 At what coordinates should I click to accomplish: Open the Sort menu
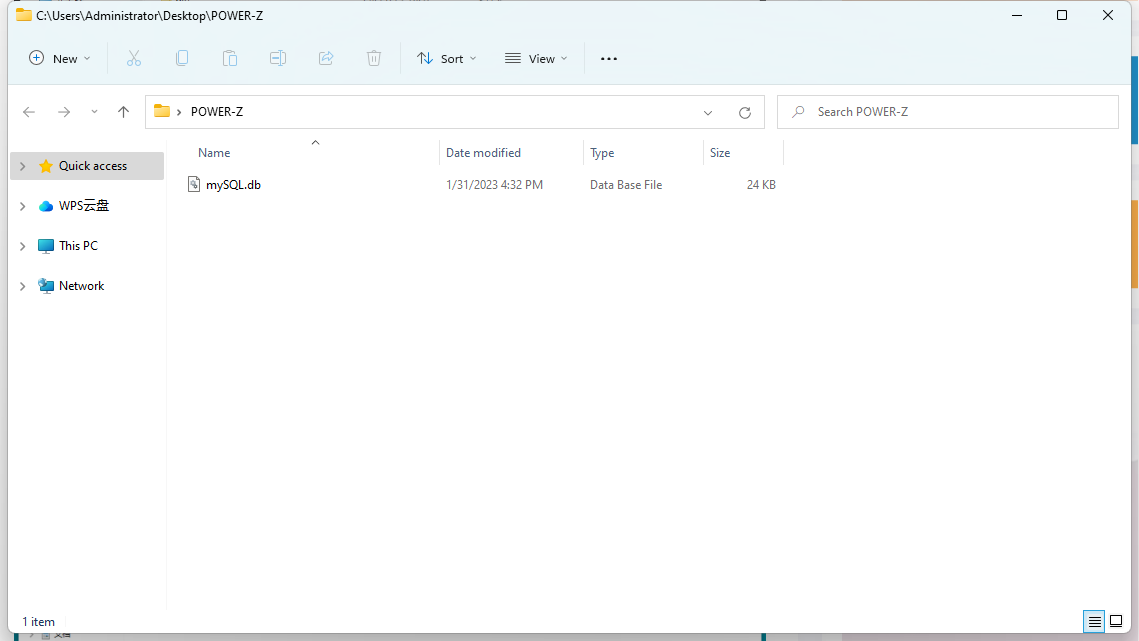click(x=447, y=59)
